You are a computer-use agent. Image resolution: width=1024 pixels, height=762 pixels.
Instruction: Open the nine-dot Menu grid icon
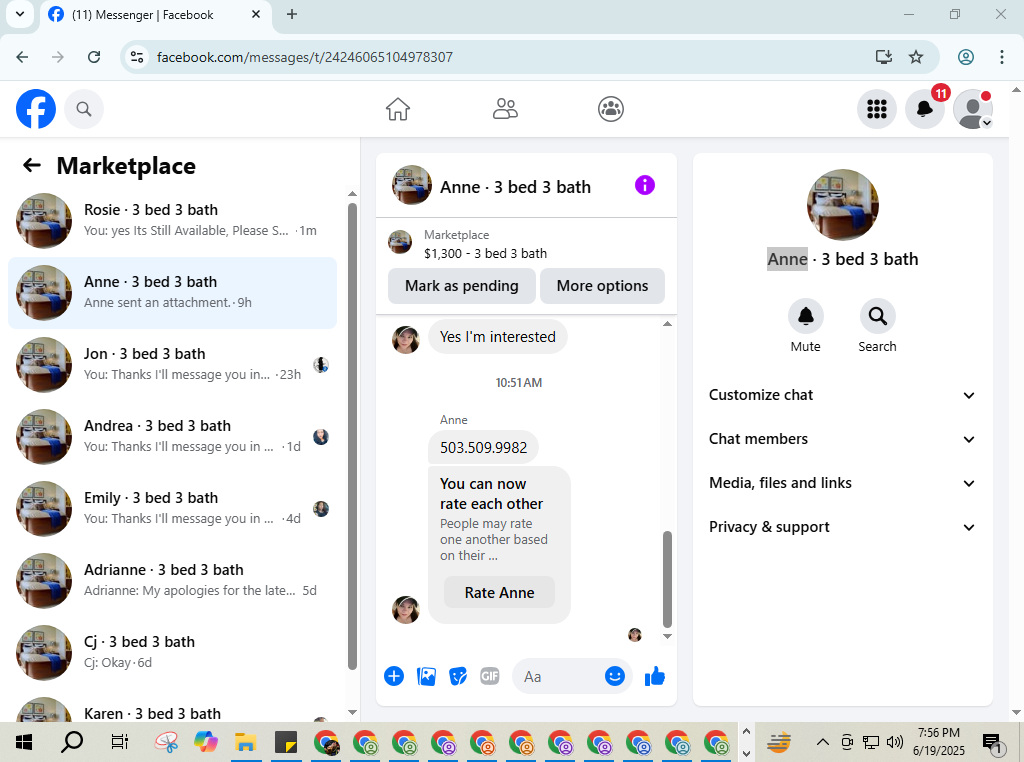coord(876,109)
